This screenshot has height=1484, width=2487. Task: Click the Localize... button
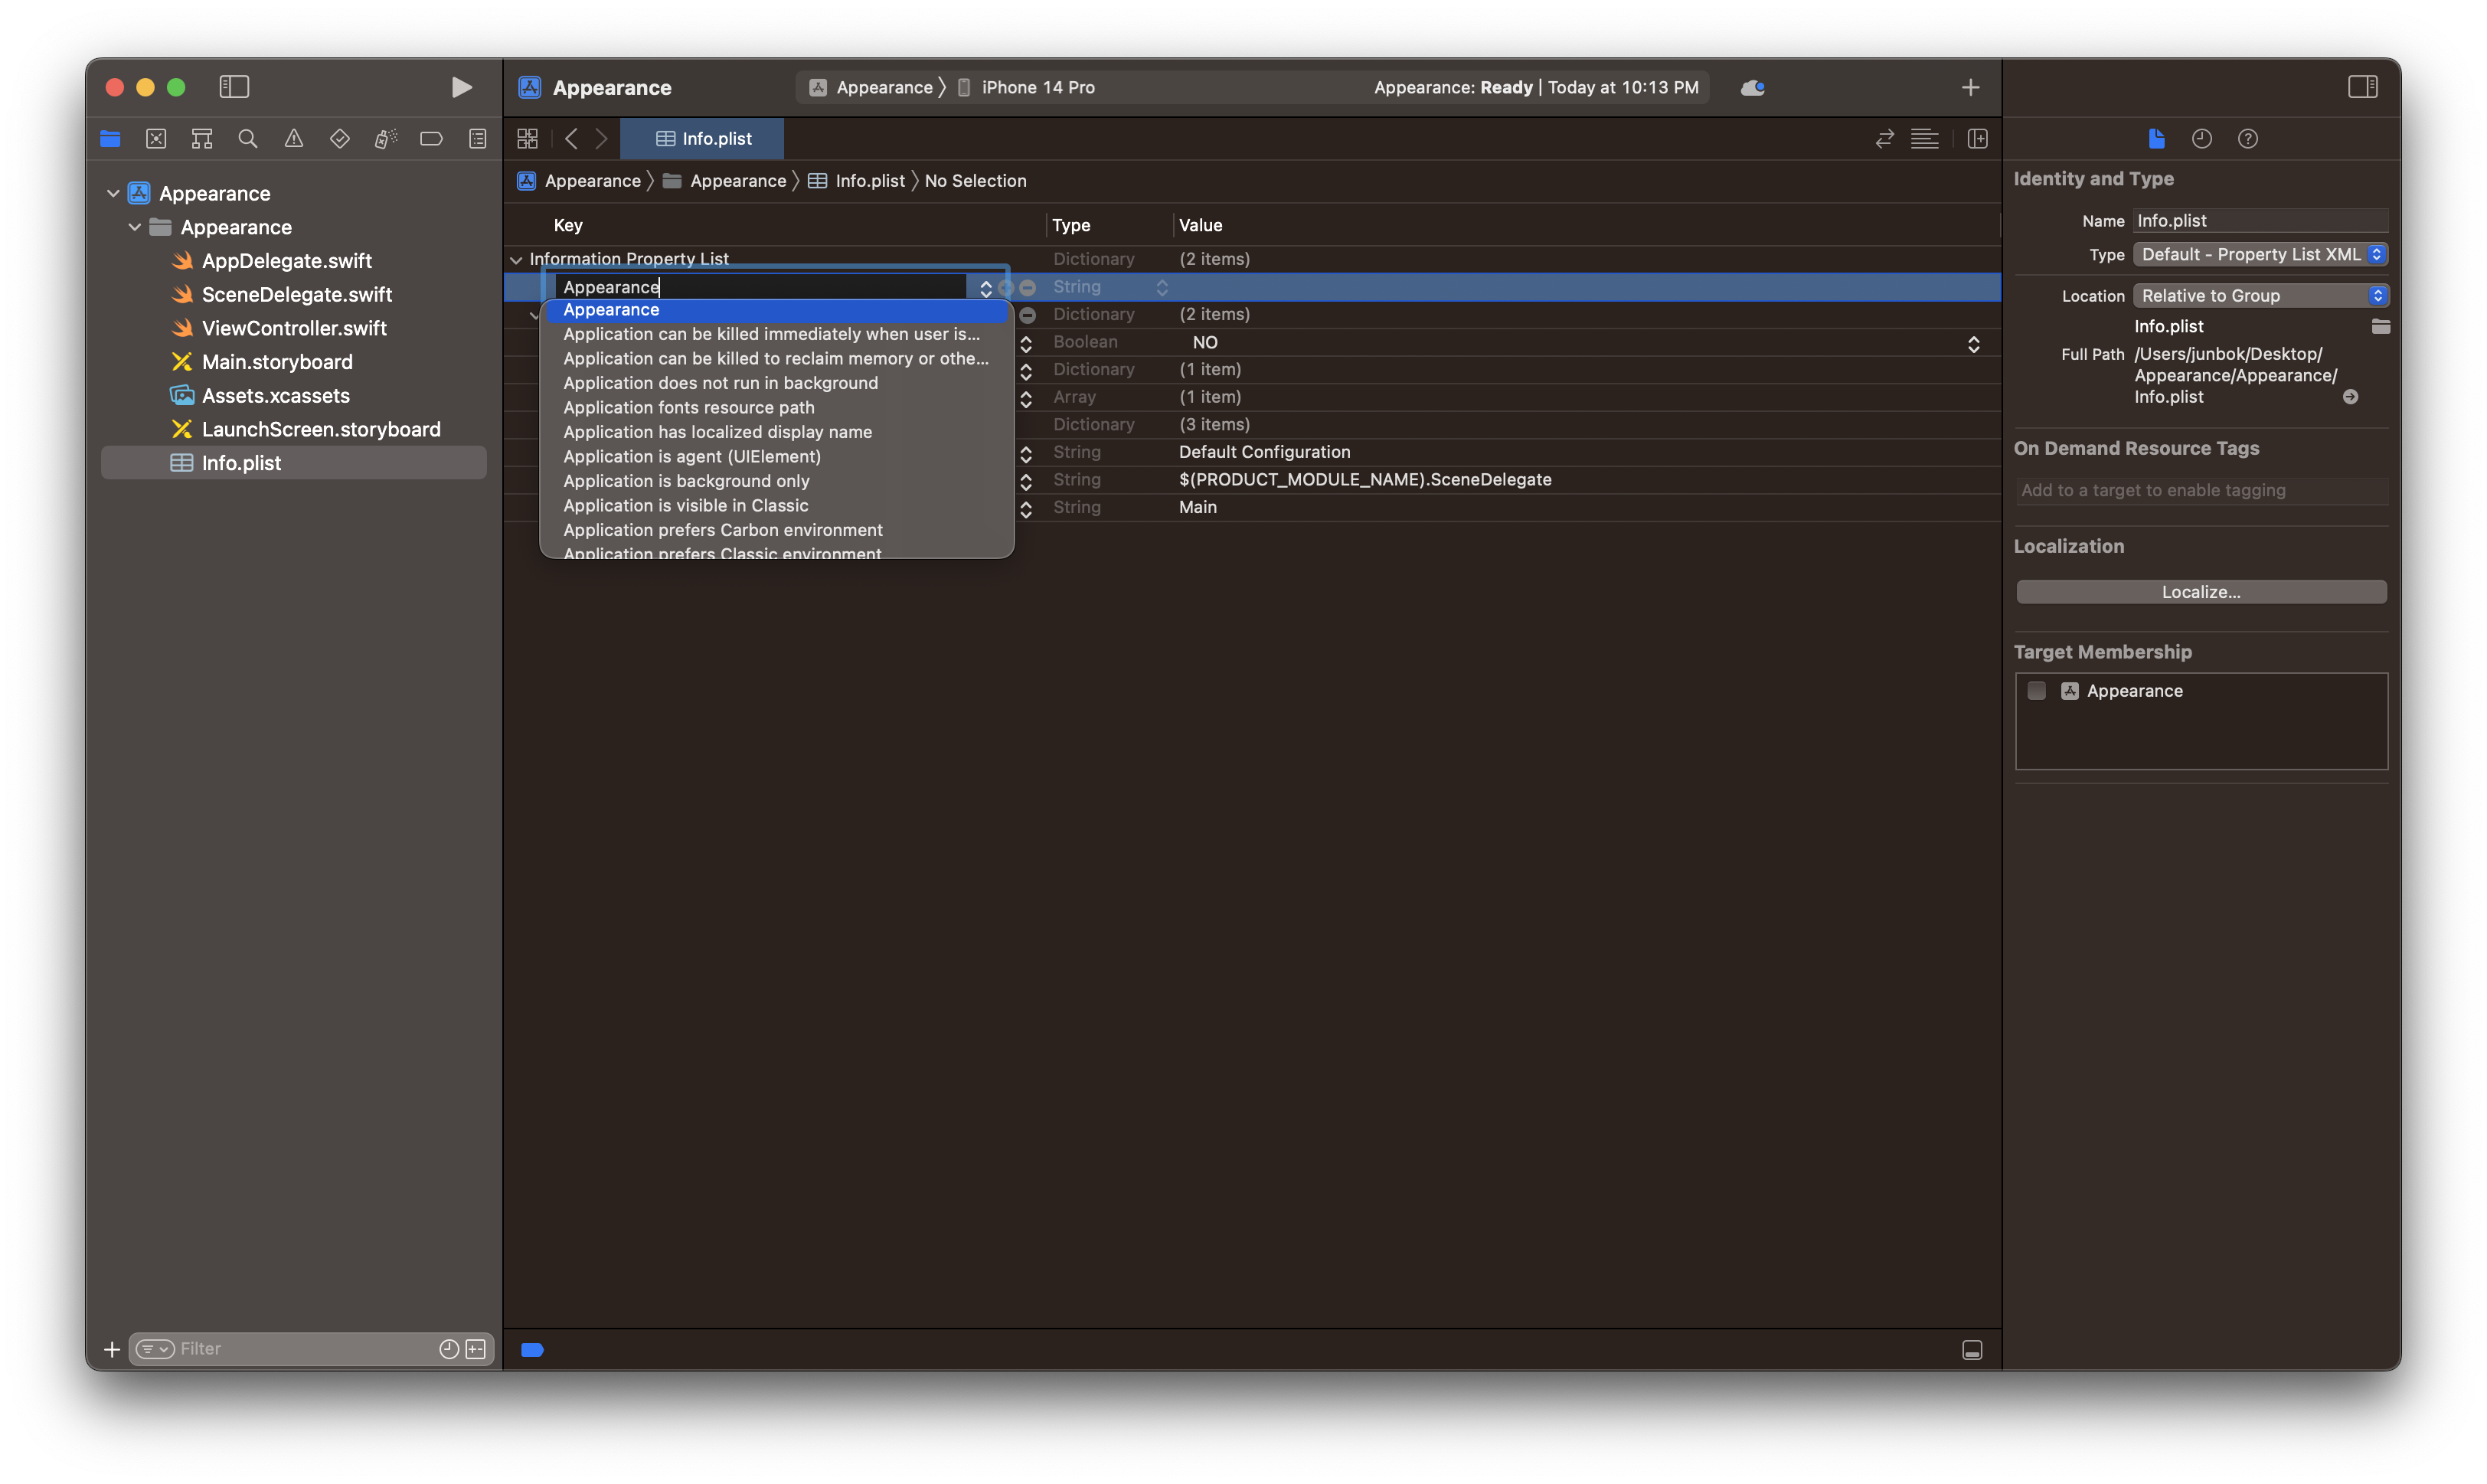click(2200, 592)
